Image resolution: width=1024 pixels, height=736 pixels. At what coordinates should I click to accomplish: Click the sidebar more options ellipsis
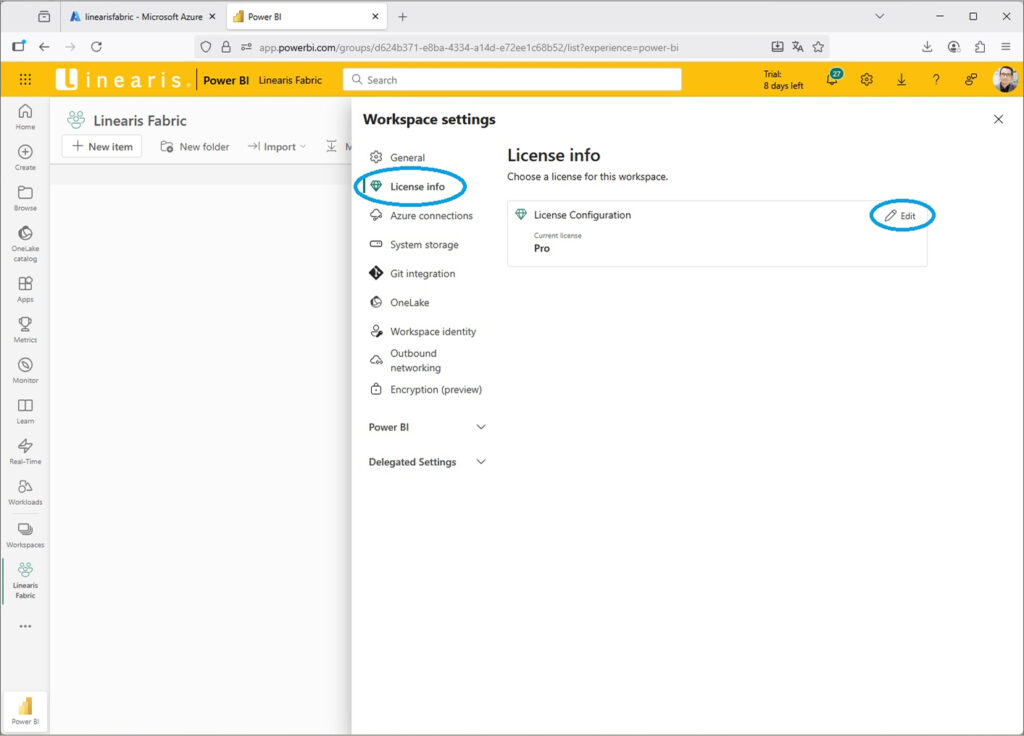25,626
